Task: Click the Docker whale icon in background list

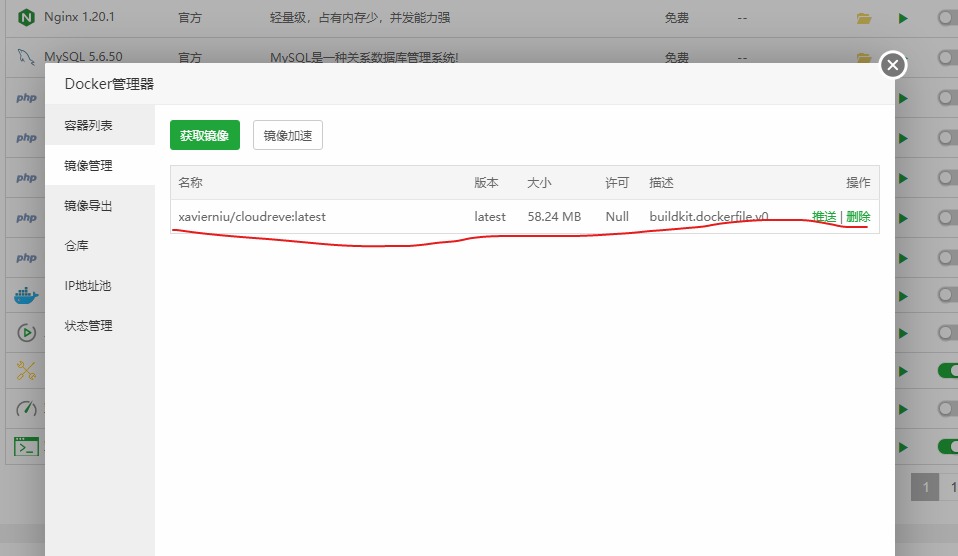Action: click(x=26, y=296)
